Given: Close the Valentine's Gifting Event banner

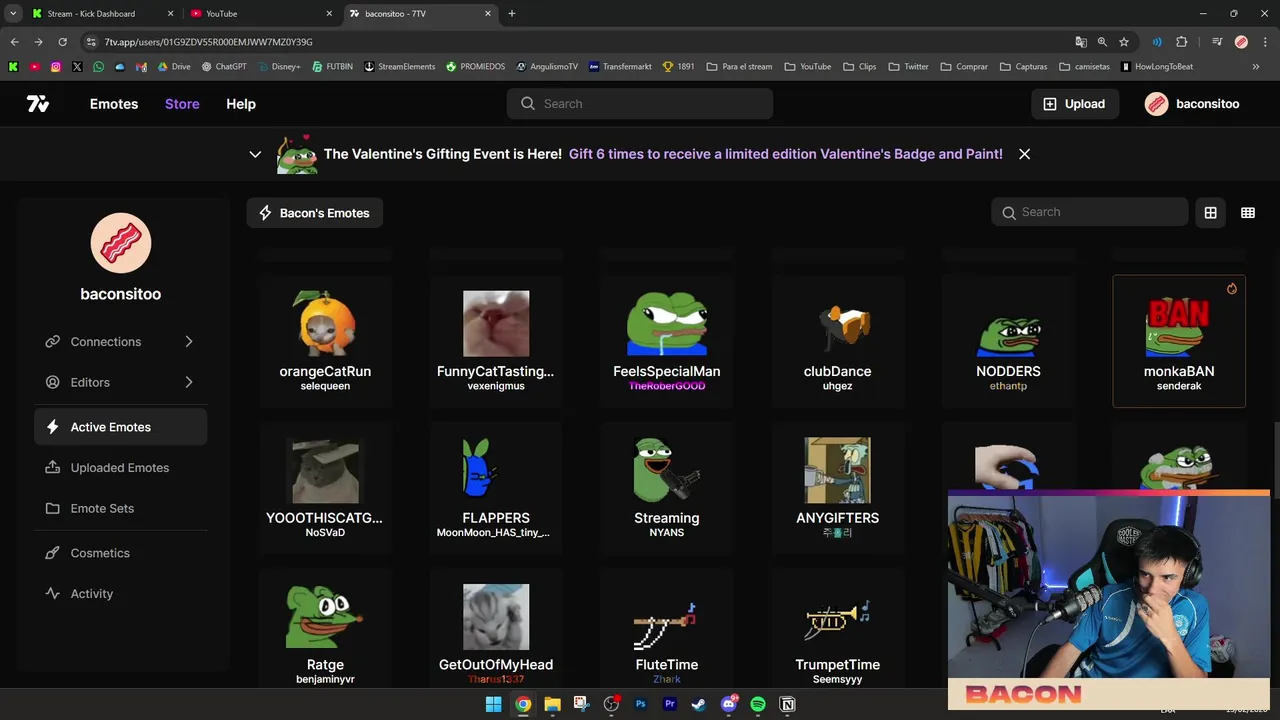Looking at the screenshot, I should [1024, 154].
